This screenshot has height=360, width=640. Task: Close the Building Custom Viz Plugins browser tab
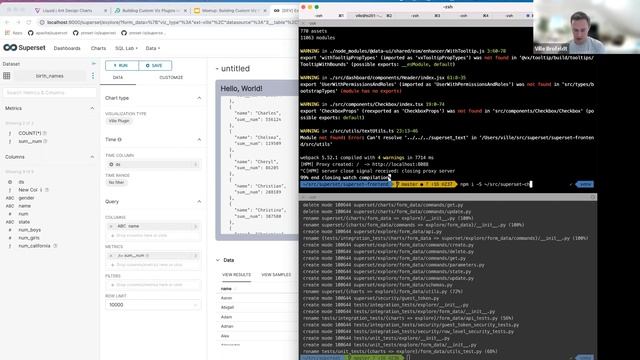coord(185,10)
